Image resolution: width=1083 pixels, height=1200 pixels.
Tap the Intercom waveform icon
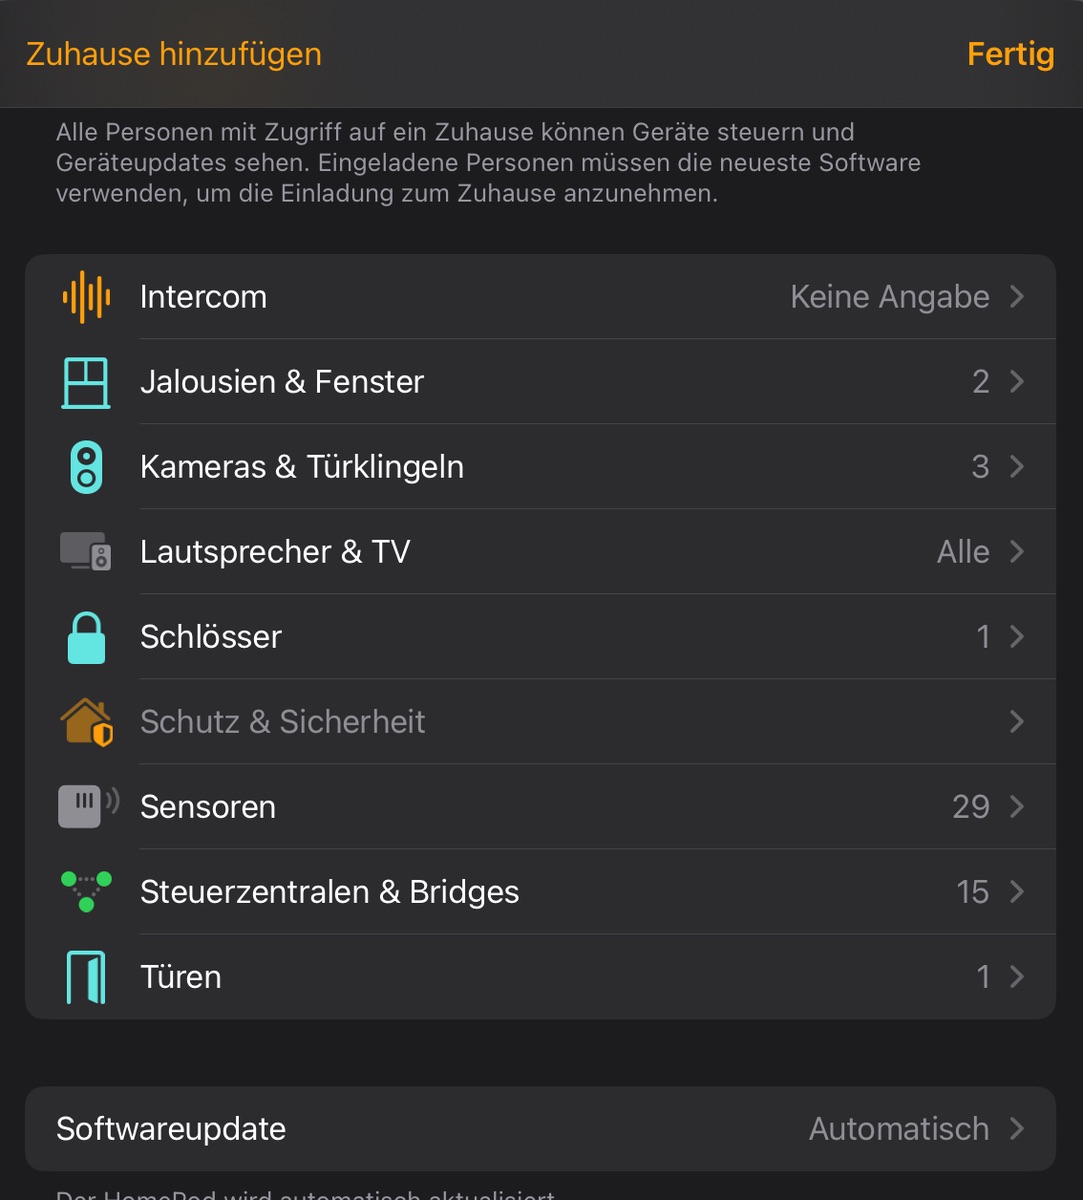pyautogui.click(x=86, y=297)
